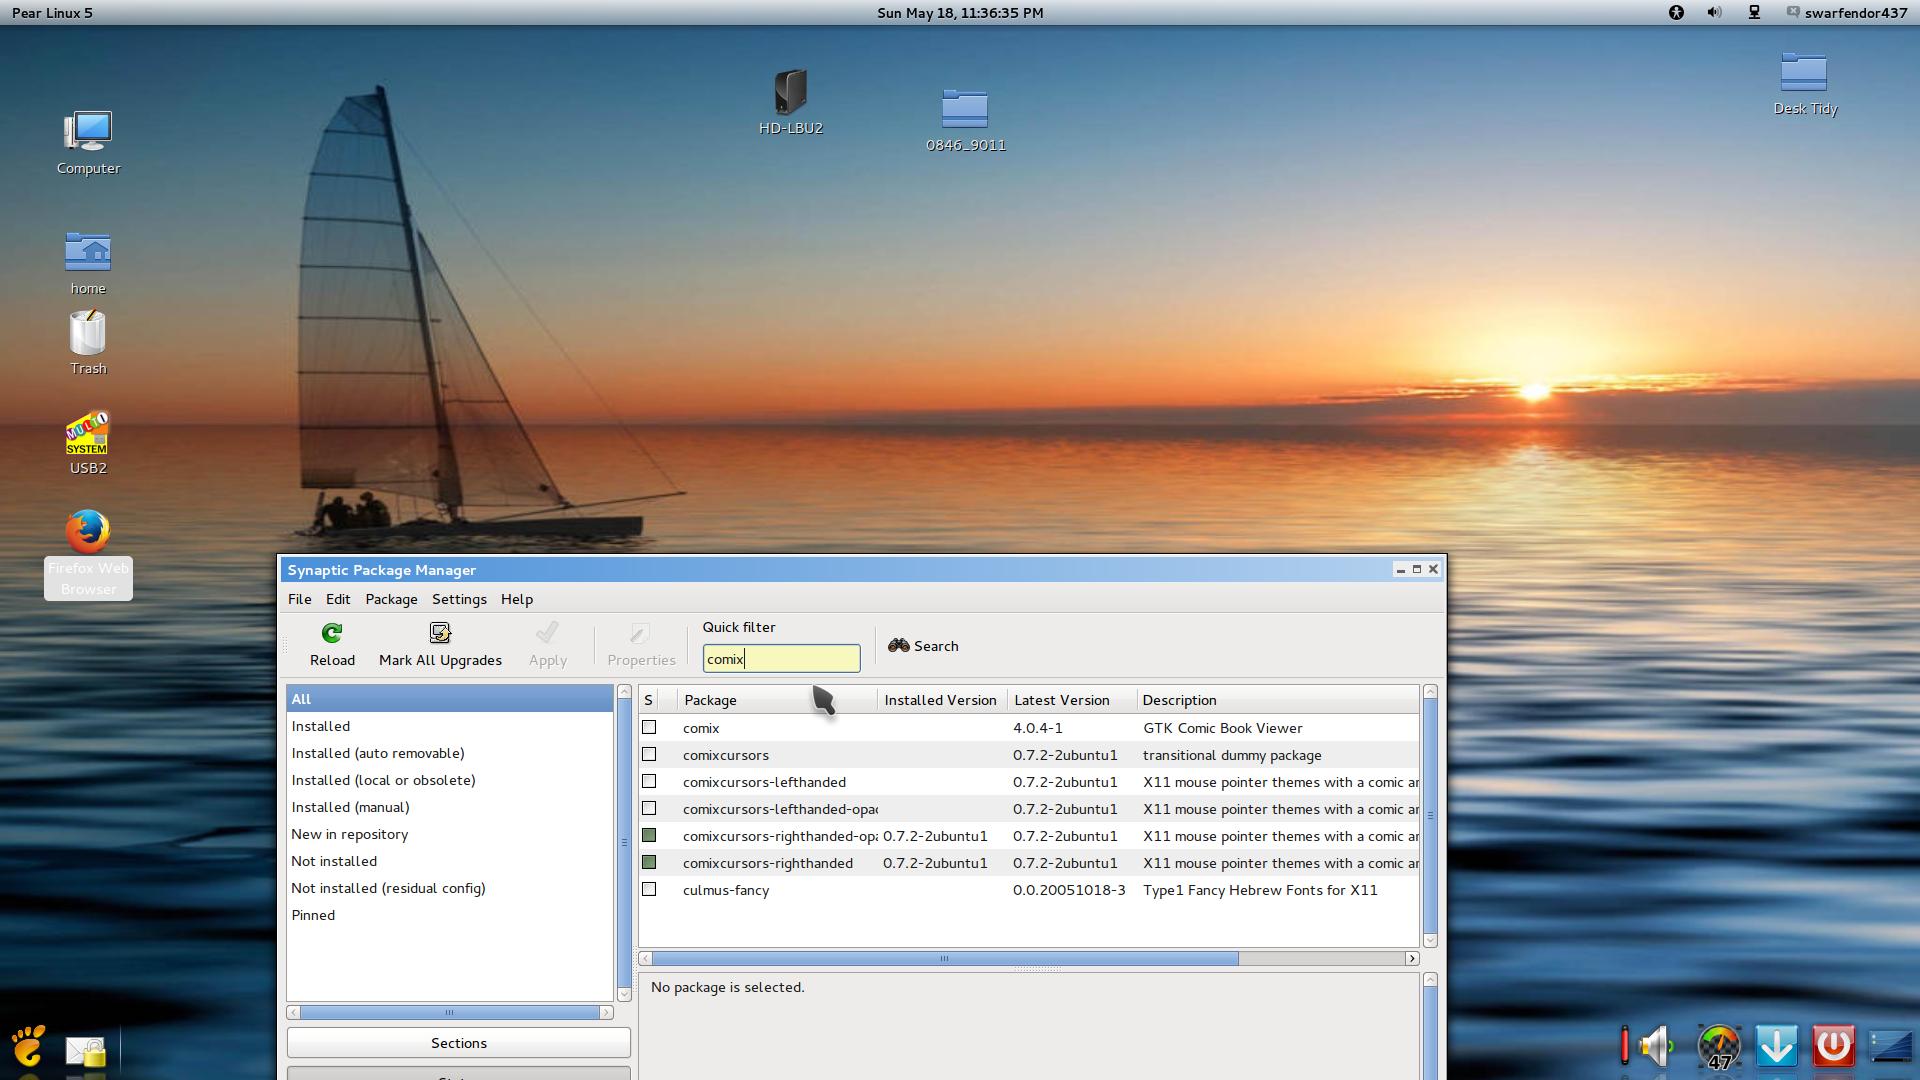Toggle the status checkbox for comix package
Image resolution: width=1920 pixels, height=1080 pixels.
[649, 728]
